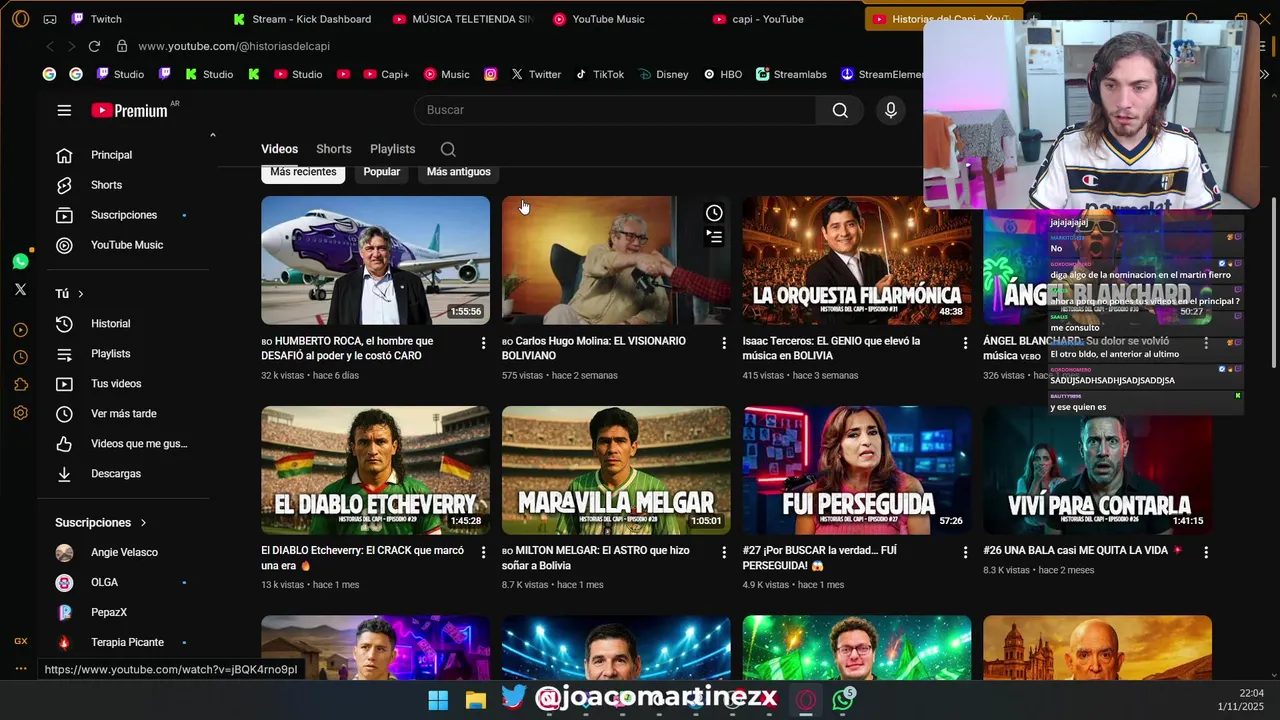The width and height of the screenshot is (1280, 720).
Task: Open Opera sidebar player icon
Action: [20, 330]
